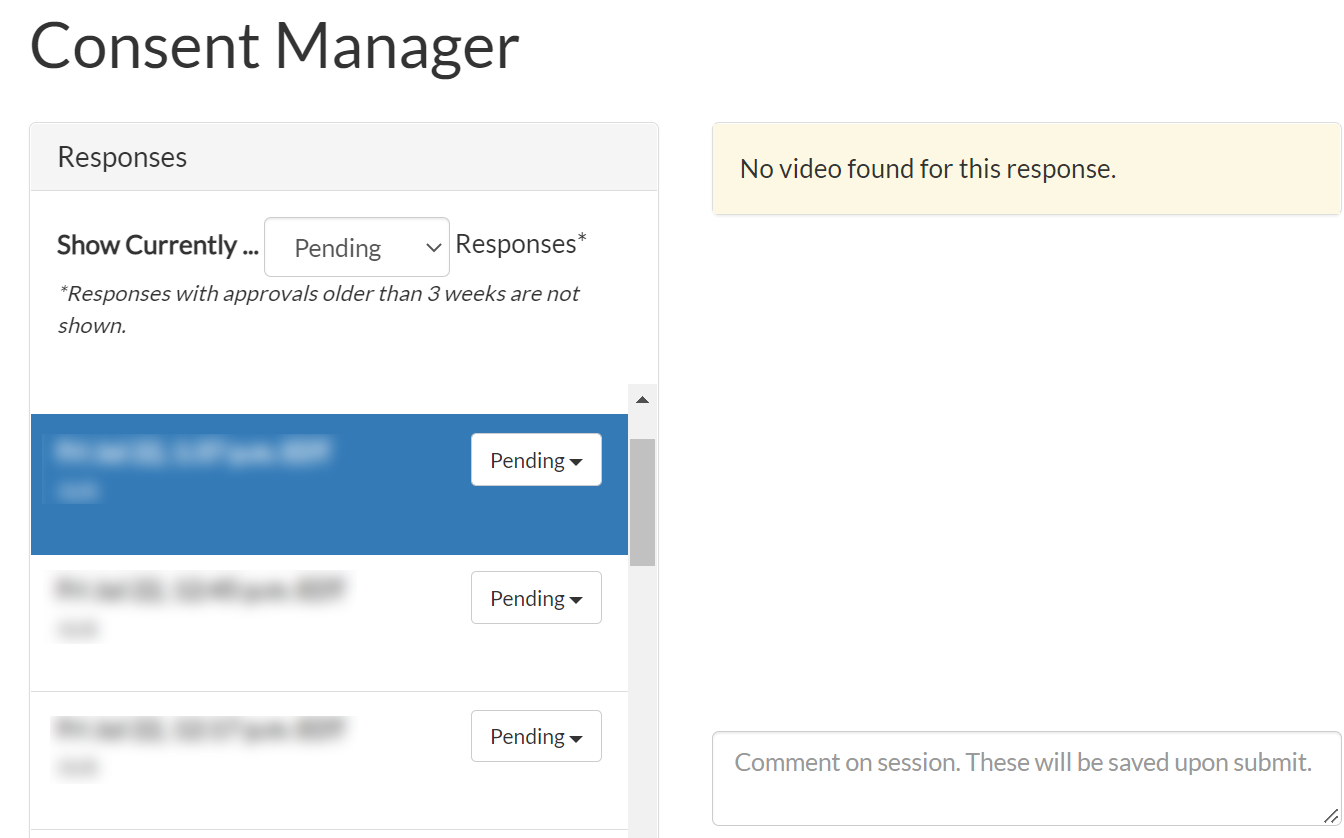Screen dimensions: 1344x838
Task: Select the second response in the list
Action: tap(329, 623)
